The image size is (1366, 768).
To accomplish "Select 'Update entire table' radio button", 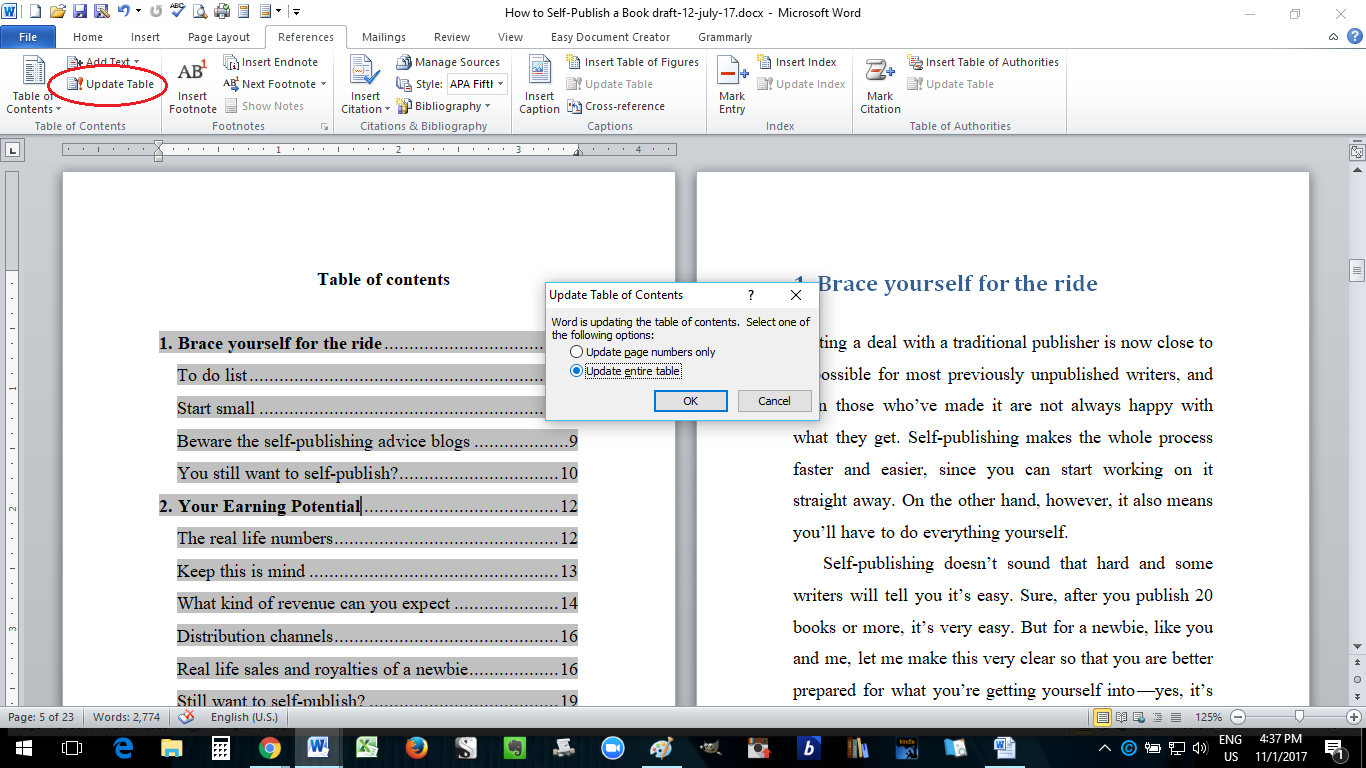I will click(576, 371).
